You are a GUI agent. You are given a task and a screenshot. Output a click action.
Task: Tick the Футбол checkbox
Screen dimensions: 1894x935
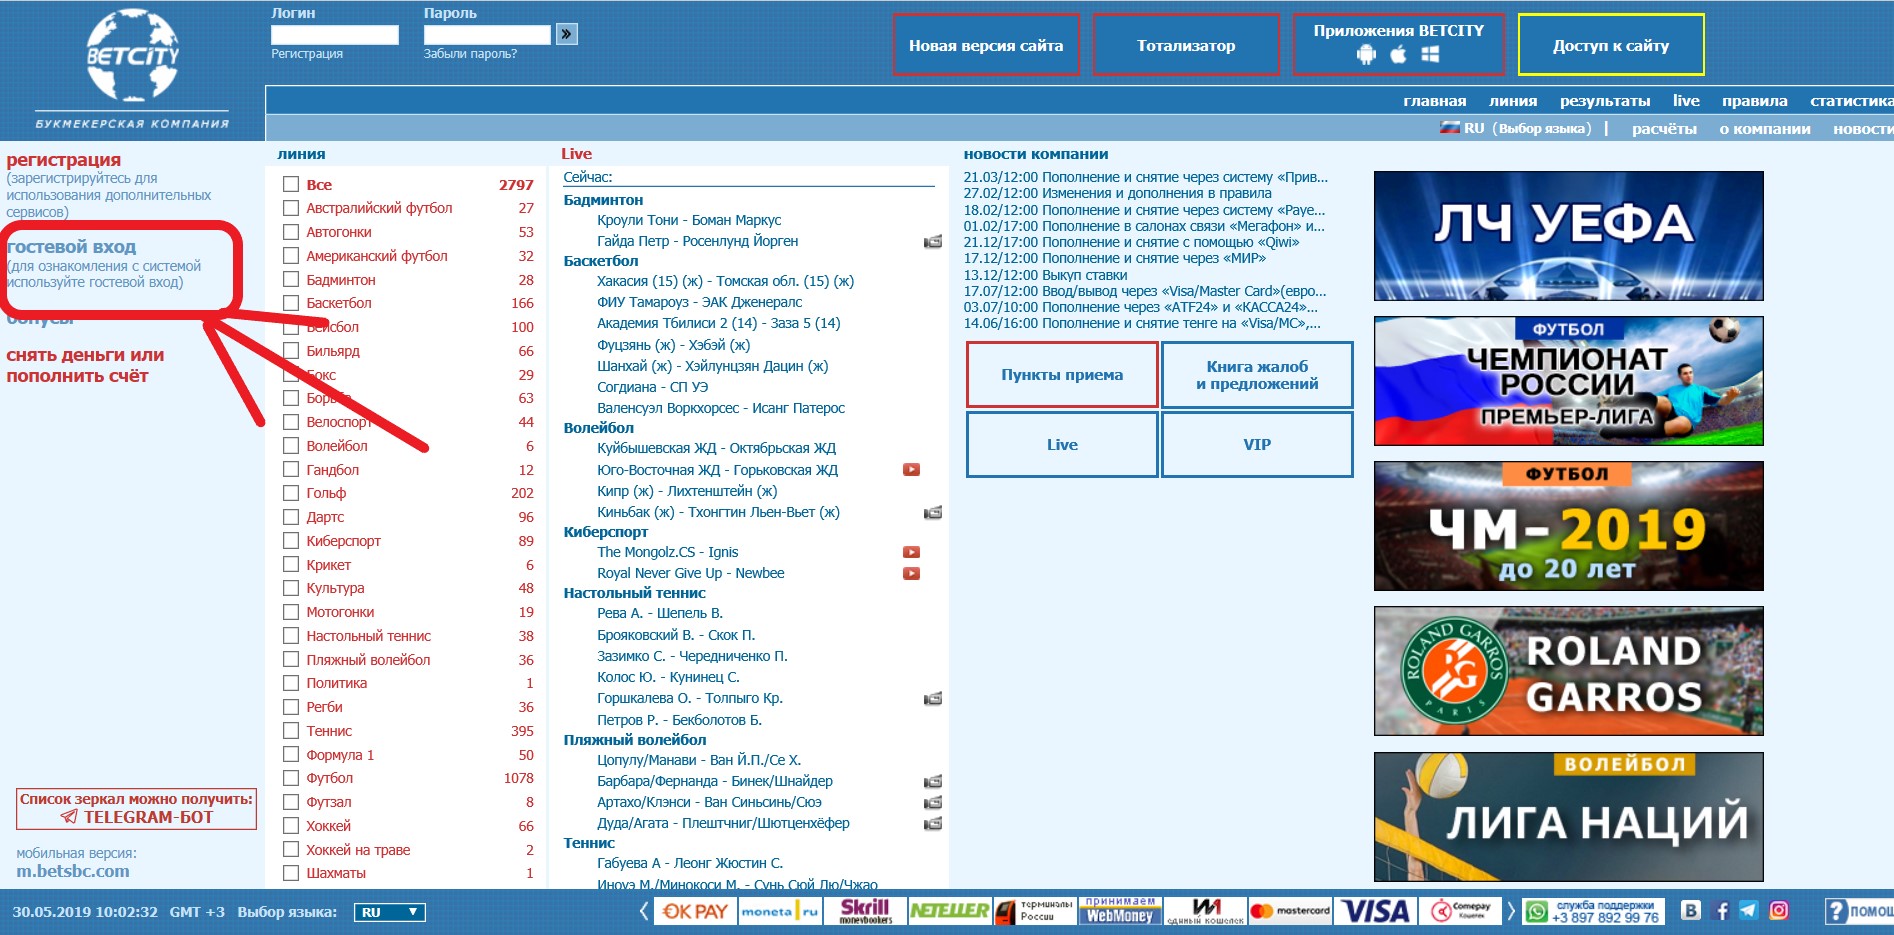coord(291,778)
